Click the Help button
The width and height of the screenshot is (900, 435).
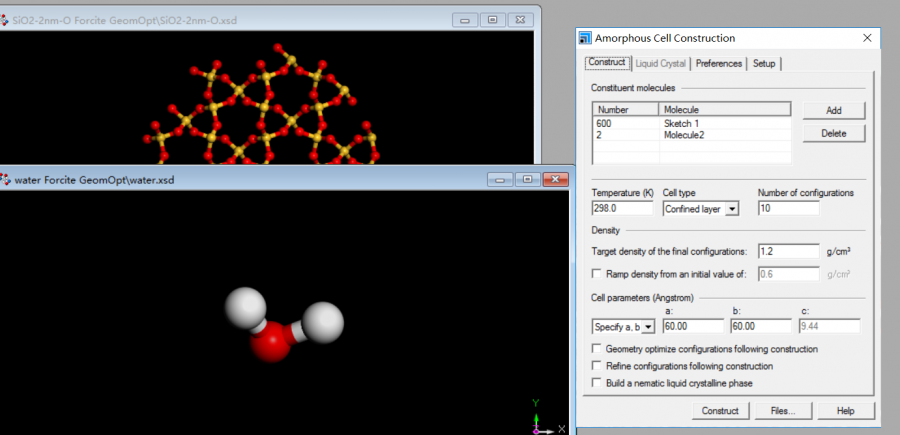click(845, 411)
